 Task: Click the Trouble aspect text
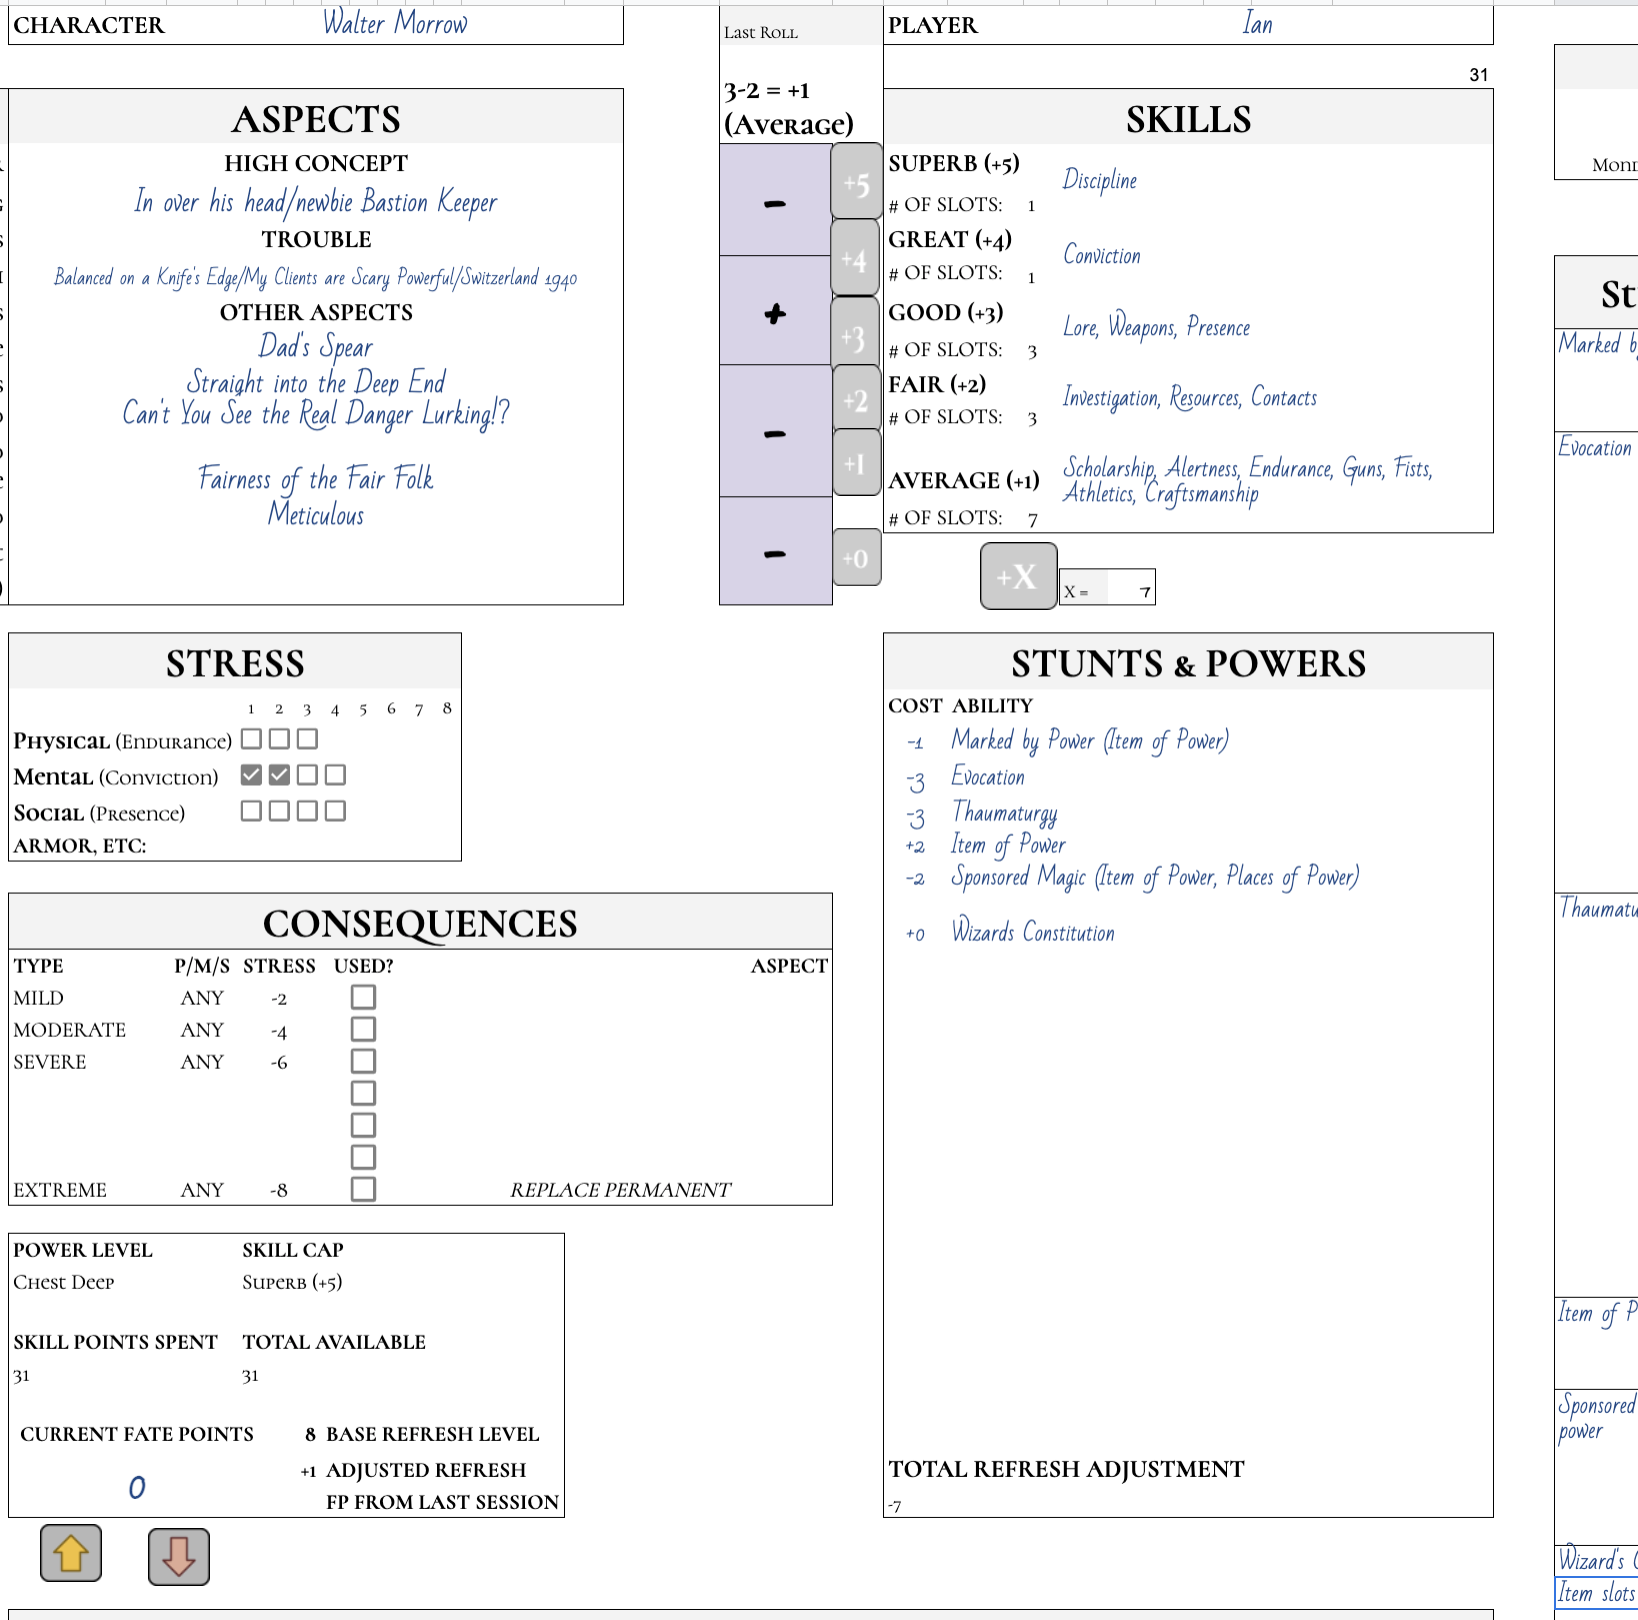coord(316,278)
